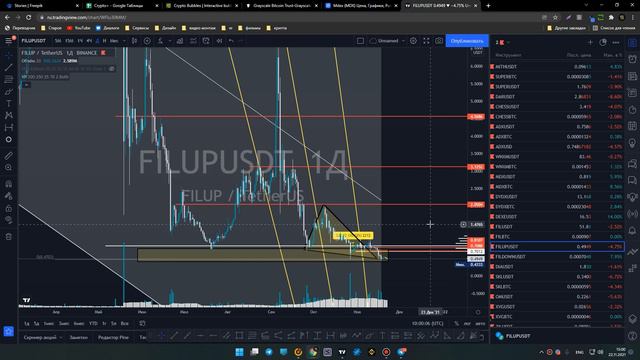The width and height of the screenshot is (640, 360).
Task: Open the bar replay tool
Action: coord(219,41)
